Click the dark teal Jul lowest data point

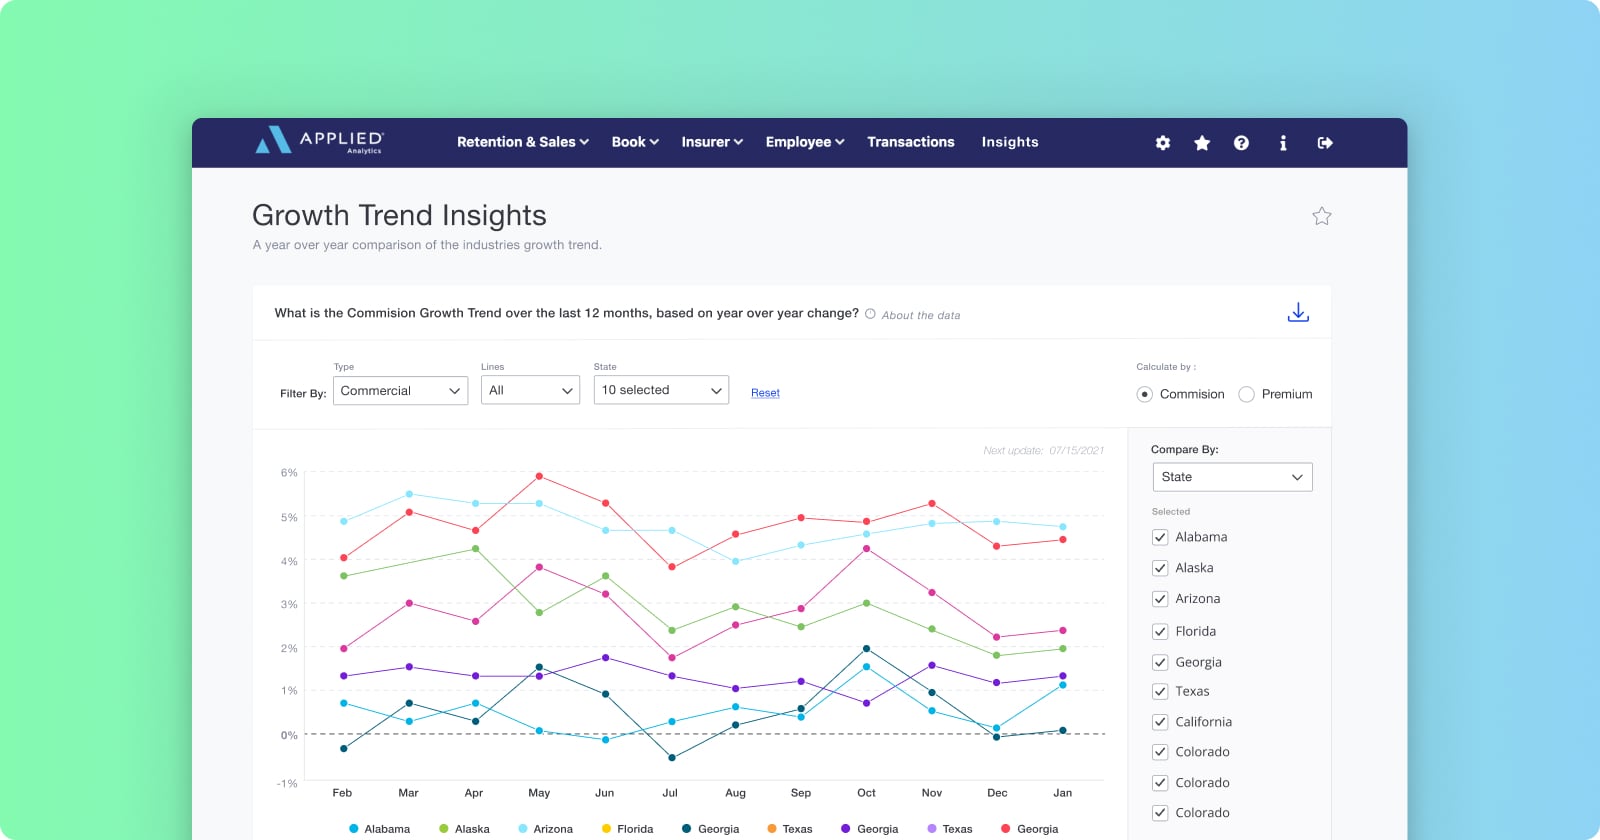[x=671, y=758]
